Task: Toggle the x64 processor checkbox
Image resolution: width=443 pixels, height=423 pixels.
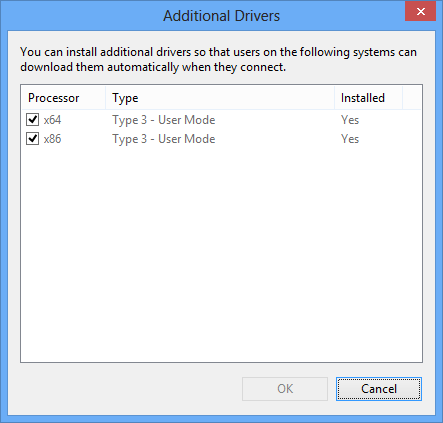Action: pos(33,119)
